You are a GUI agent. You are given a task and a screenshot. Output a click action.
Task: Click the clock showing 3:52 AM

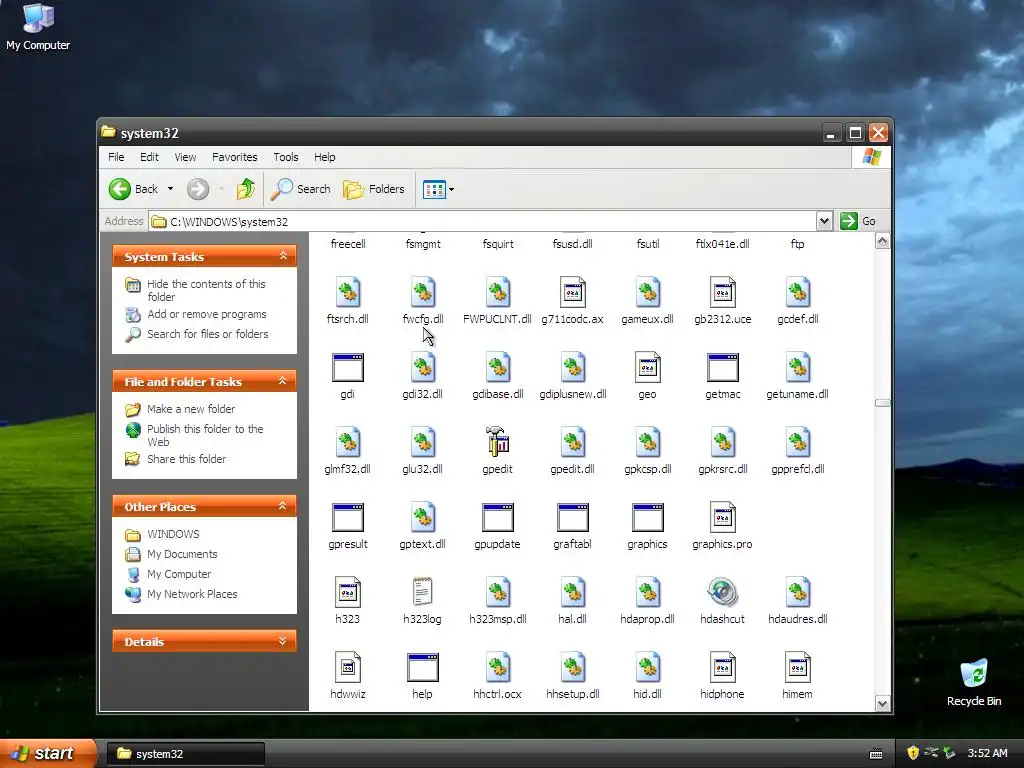tap(987, 753)
